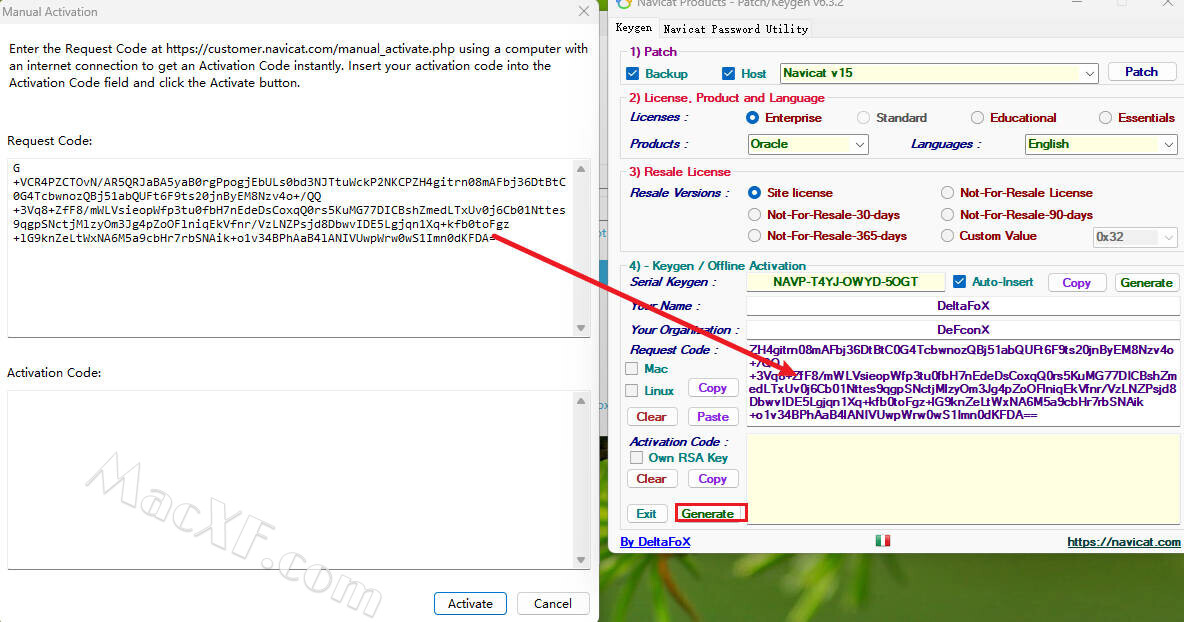The height and width of the screenshot is (622, 1184).
Task: Enable the Own RSA Key checkbox
Action: (x=634, y=458)
